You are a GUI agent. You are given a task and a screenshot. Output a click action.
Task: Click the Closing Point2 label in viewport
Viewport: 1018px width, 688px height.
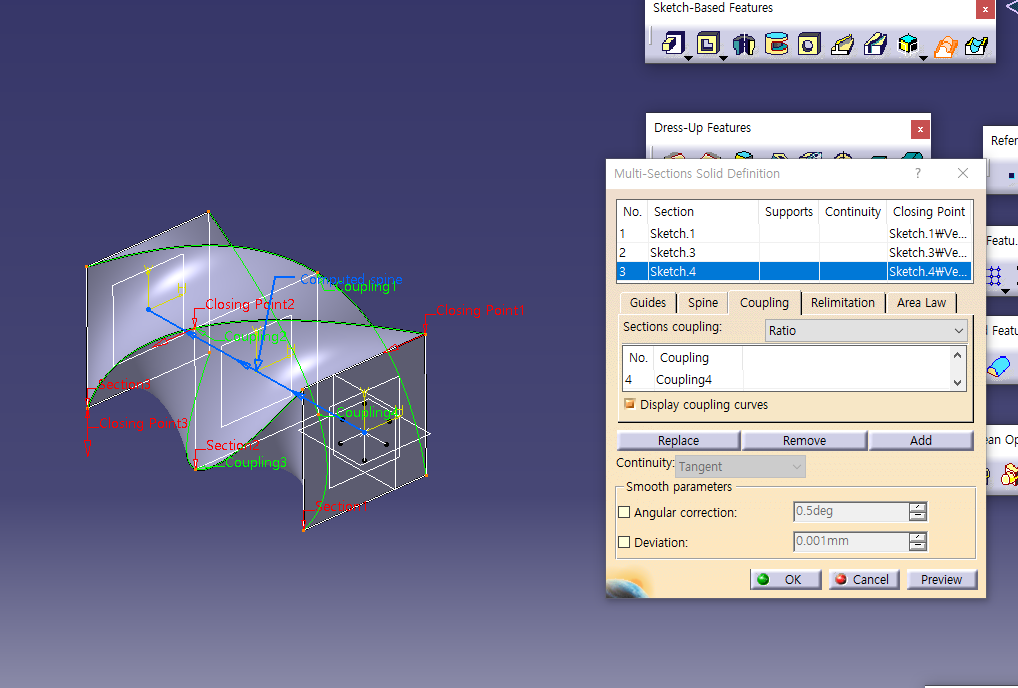[x=250, y=304]
